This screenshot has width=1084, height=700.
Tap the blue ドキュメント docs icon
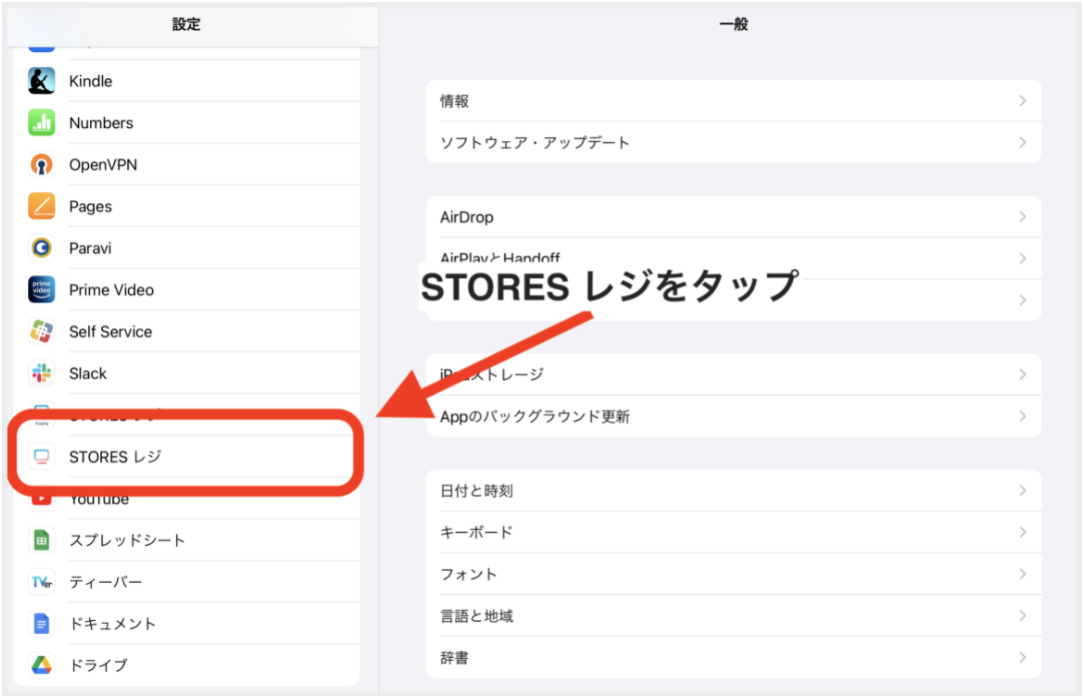tap(41, 624)
